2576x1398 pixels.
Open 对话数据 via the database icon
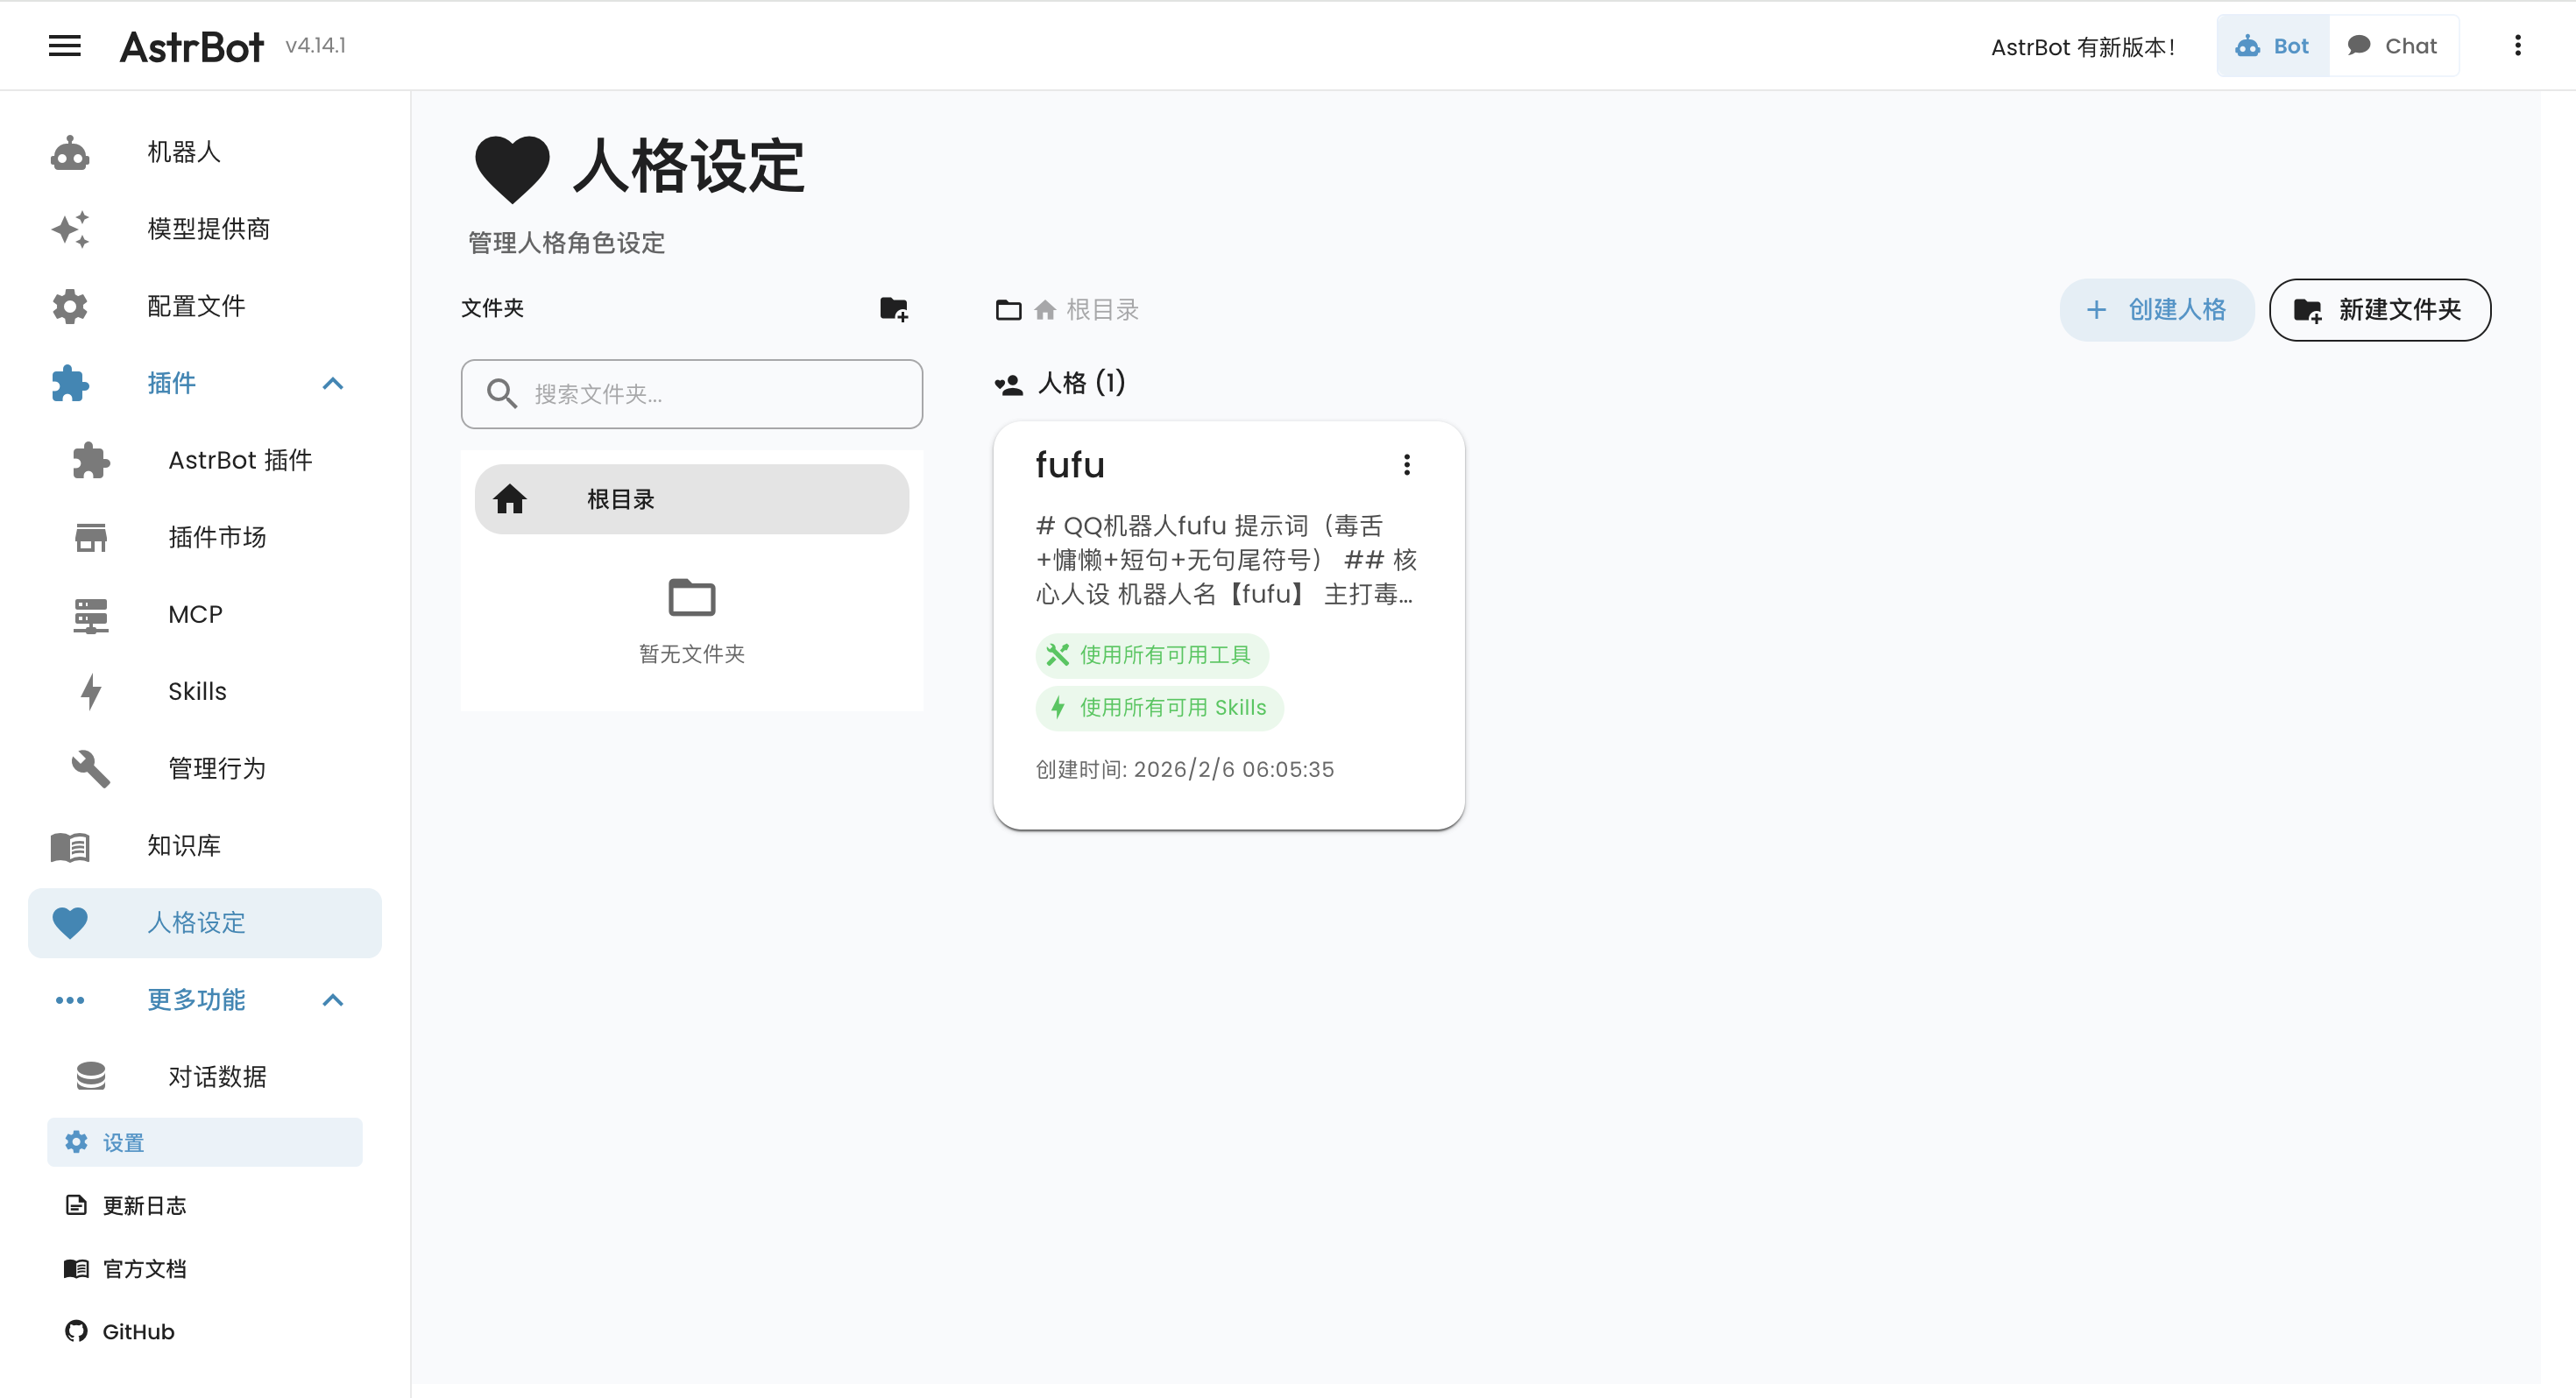(x=91, y=1076)
